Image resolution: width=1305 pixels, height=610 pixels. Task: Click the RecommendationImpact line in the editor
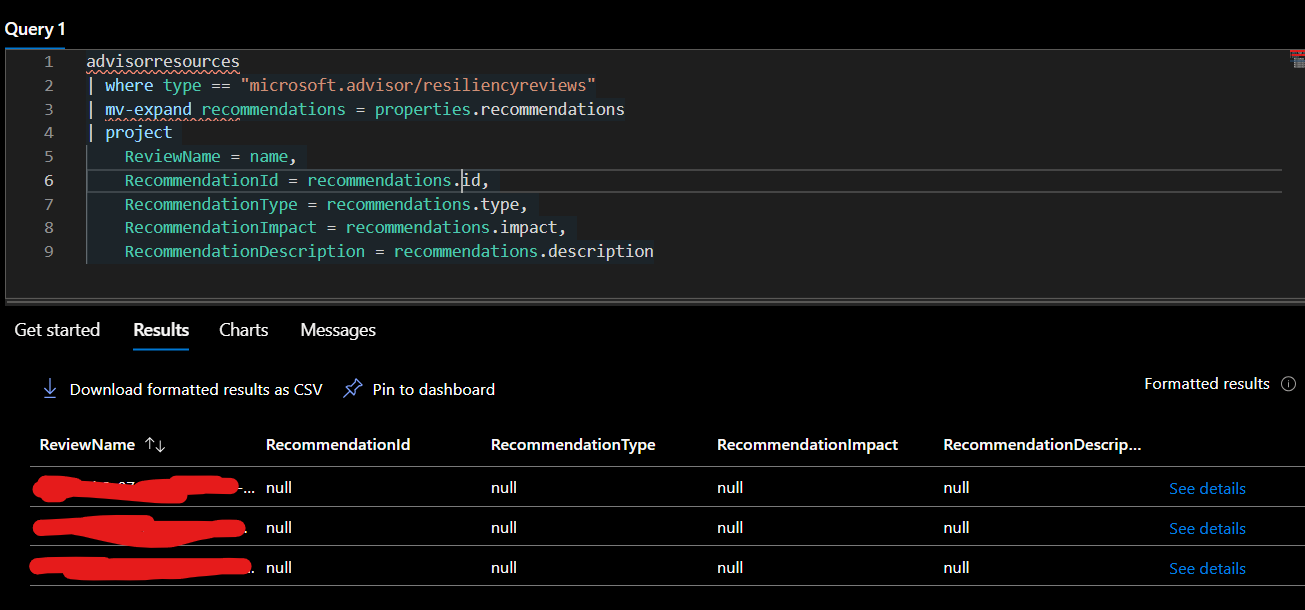pos(346,228)
